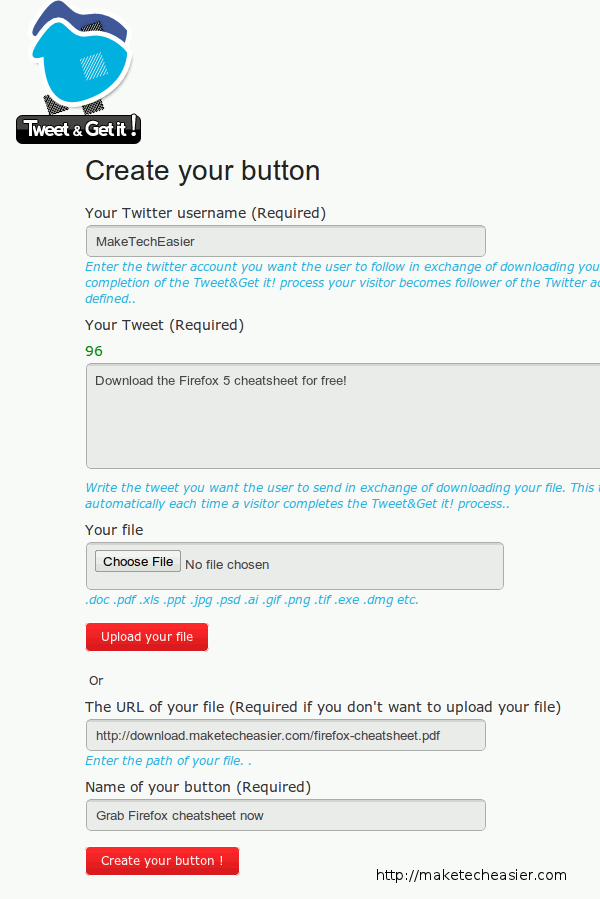Click inside the Tweet message textarea
This screenshot has width=600, height=899.
(x=340, y=415)
